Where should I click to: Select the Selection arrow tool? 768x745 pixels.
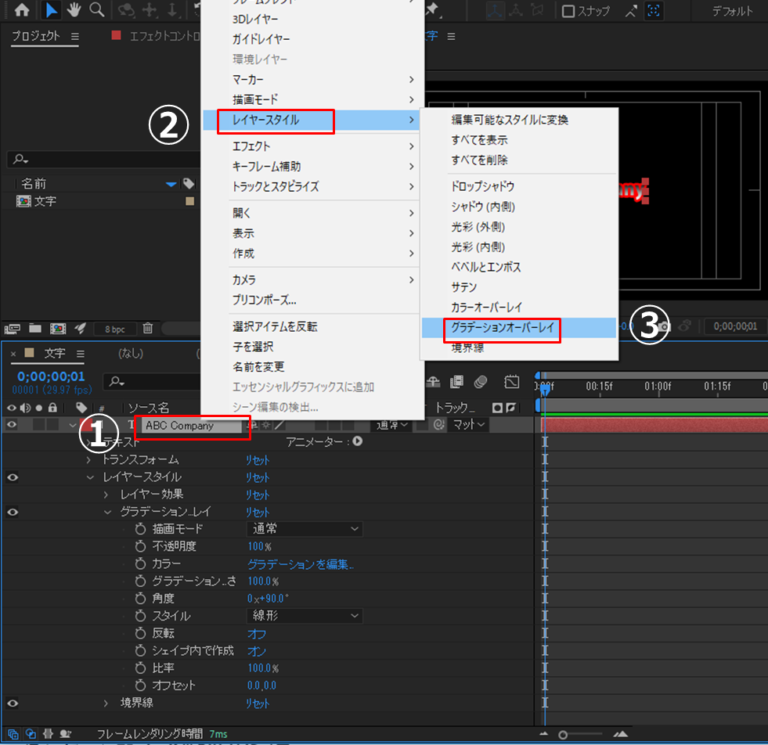[x=51, y=10]
